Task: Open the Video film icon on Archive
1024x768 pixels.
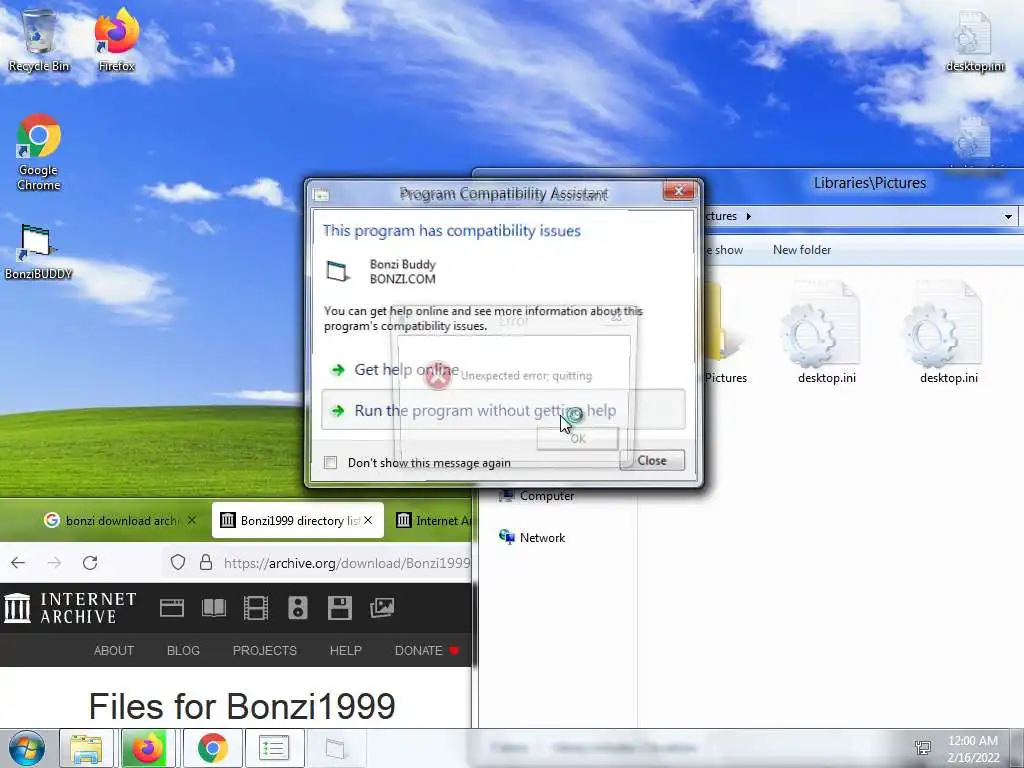Action: tap(255, 608)
